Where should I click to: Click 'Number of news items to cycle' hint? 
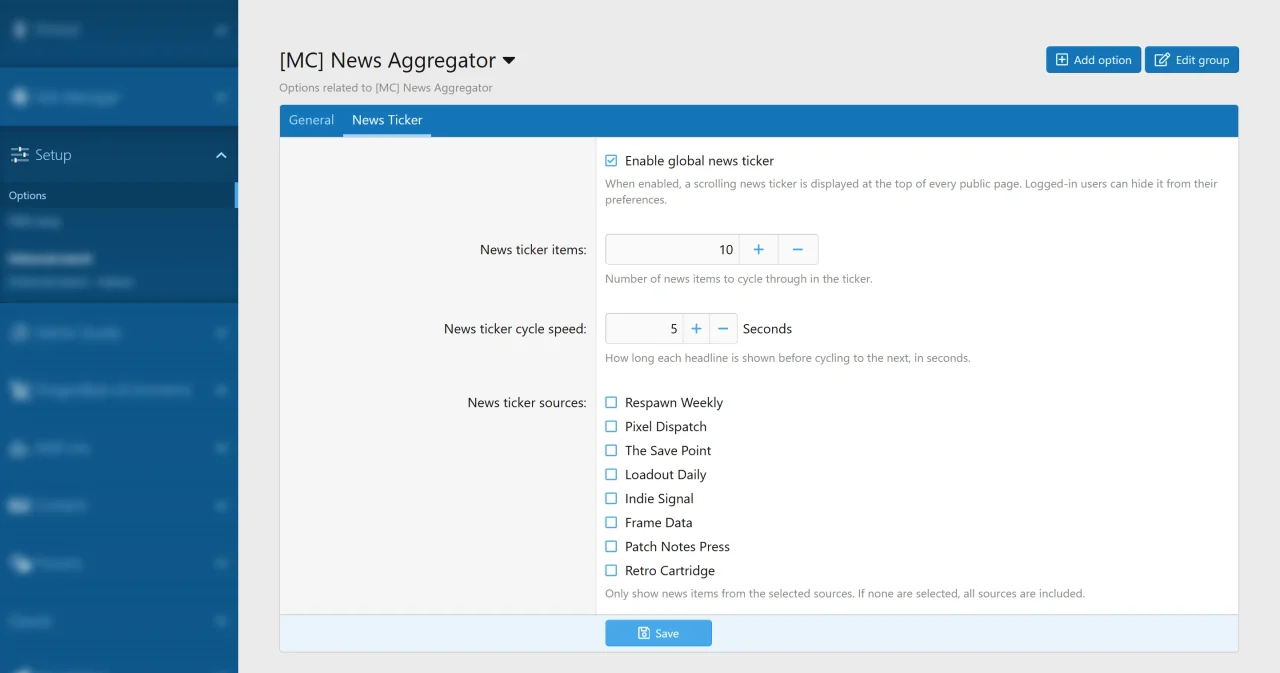[x=739, y=279]
